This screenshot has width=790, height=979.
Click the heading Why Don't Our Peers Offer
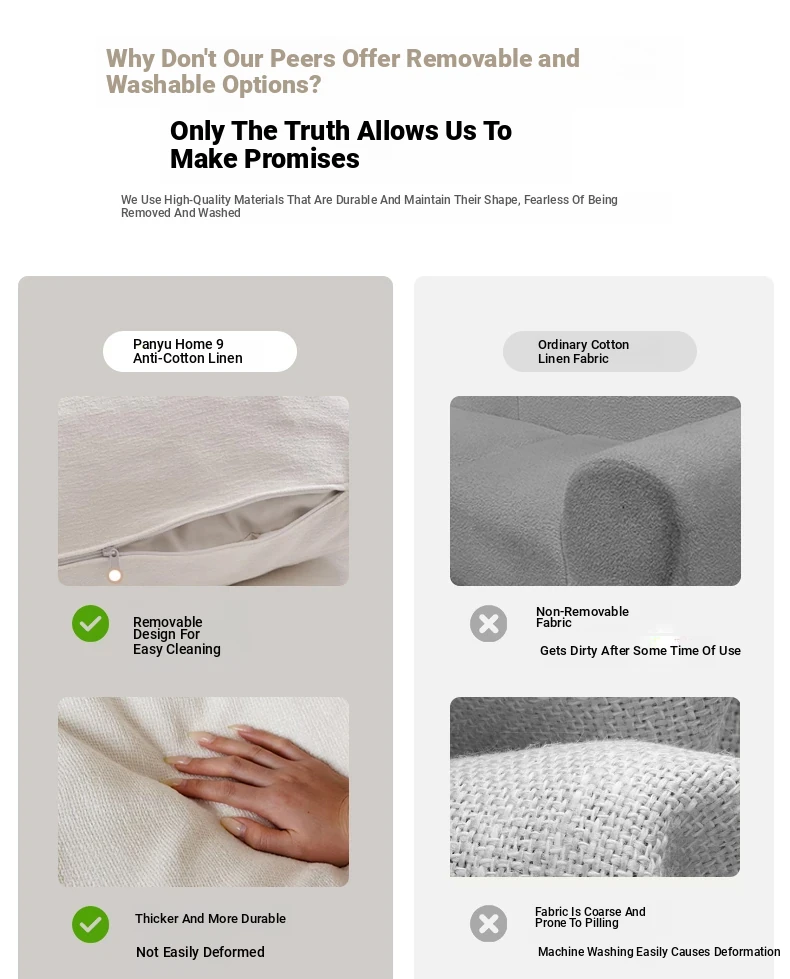point(343,71)
